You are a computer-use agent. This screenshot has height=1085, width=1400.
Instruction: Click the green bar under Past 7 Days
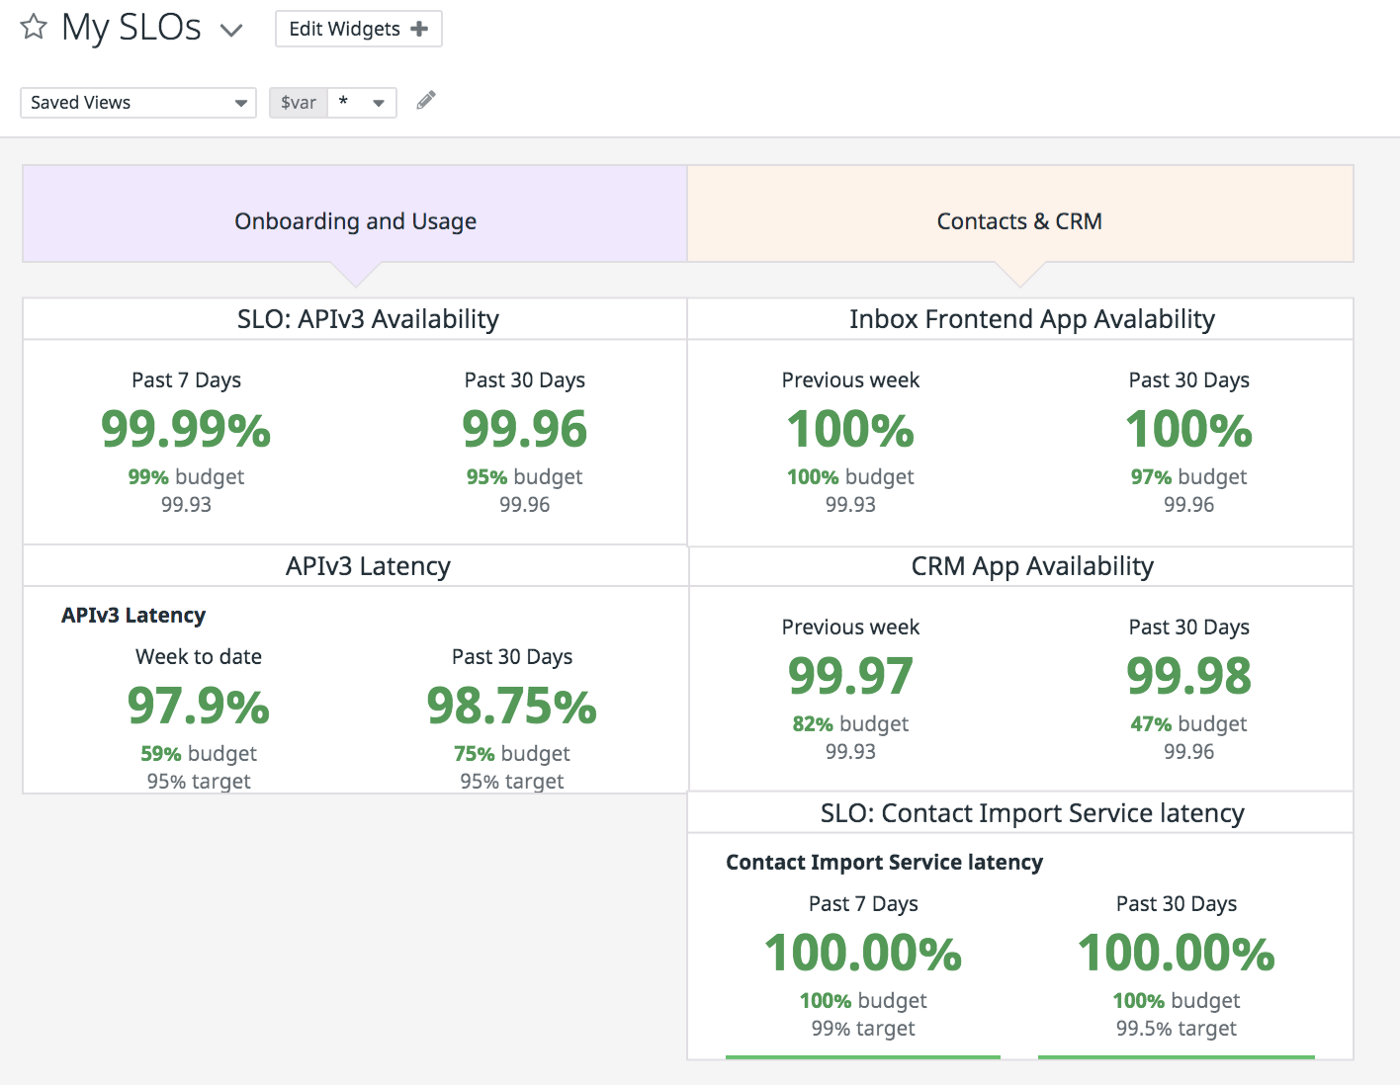pos(862,1056)
